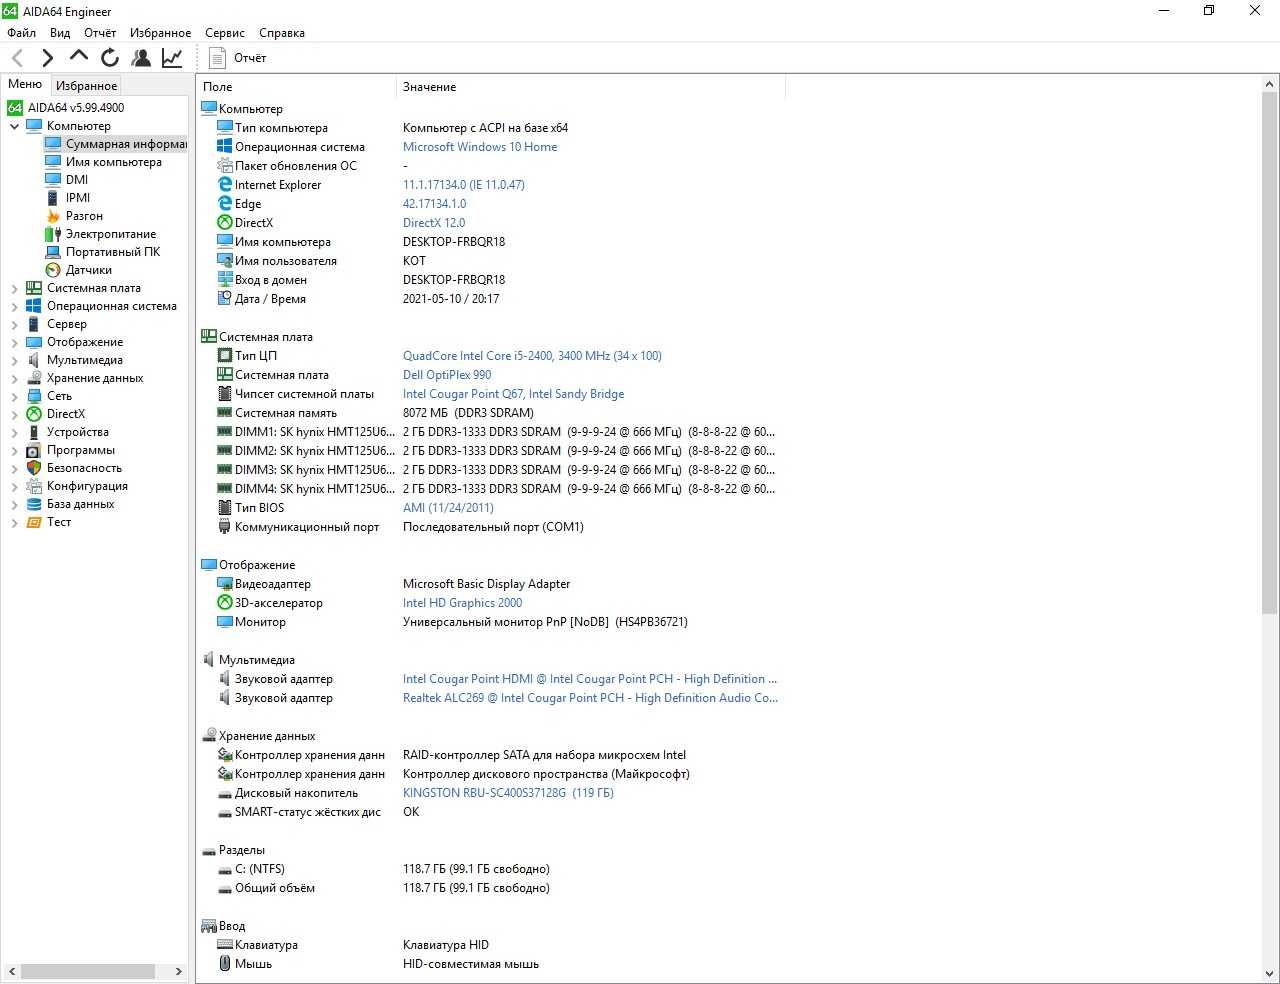Viewport: 1280px width, 984px height.
Task: Collapse the Компьютер tree node
Action: pos(14,126)
